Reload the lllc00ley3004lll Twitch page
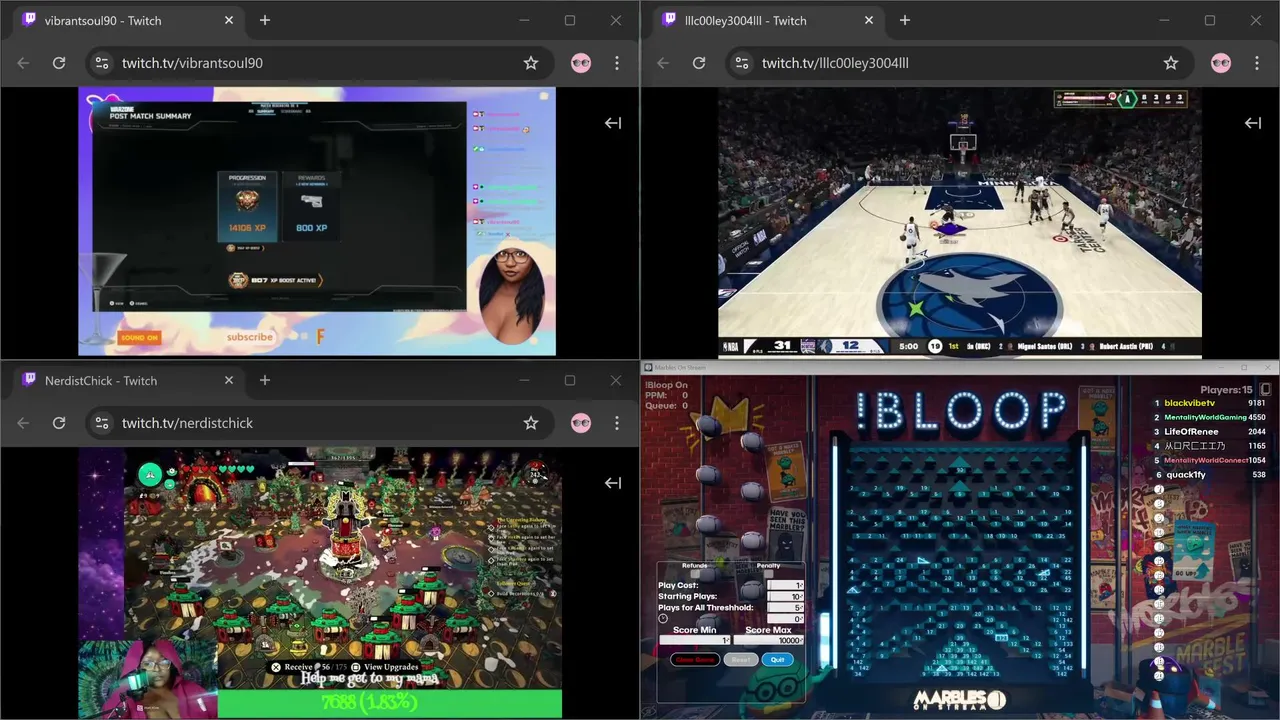This screenshot has height=720, width=1280. [699, 63]
